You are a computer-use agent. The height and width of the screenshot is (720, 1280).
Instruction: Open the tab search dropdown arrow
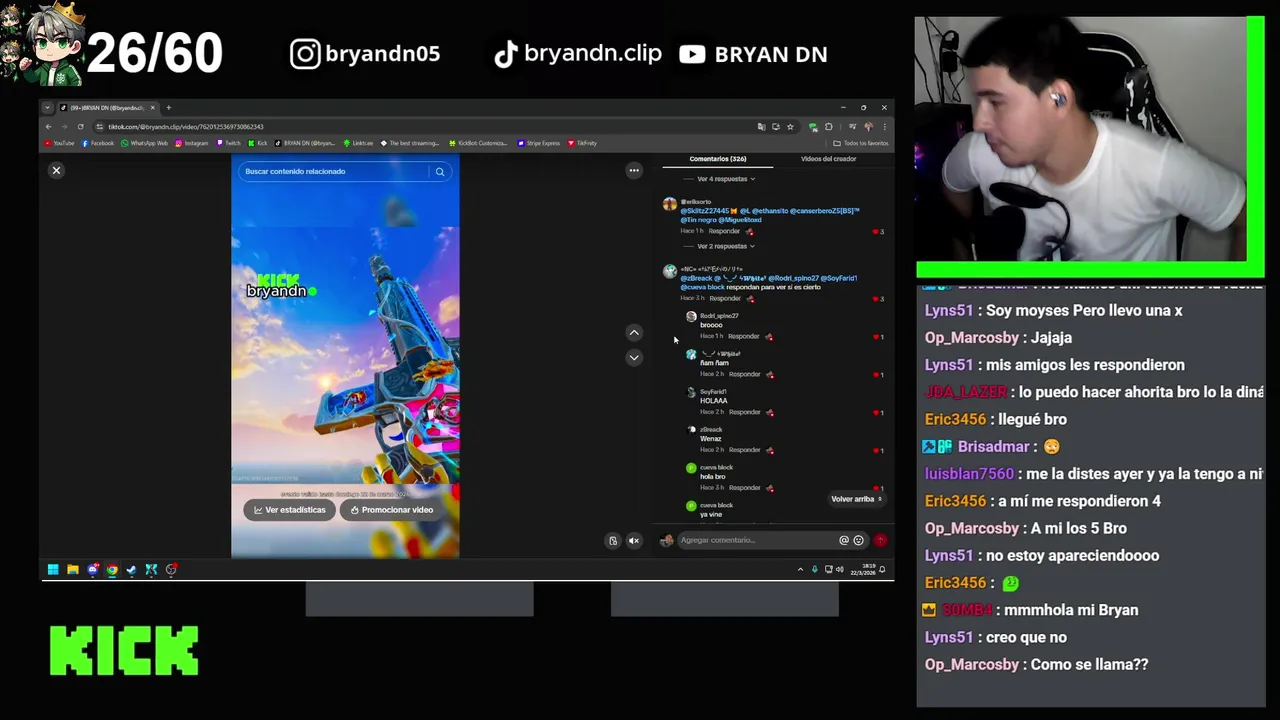47,108
